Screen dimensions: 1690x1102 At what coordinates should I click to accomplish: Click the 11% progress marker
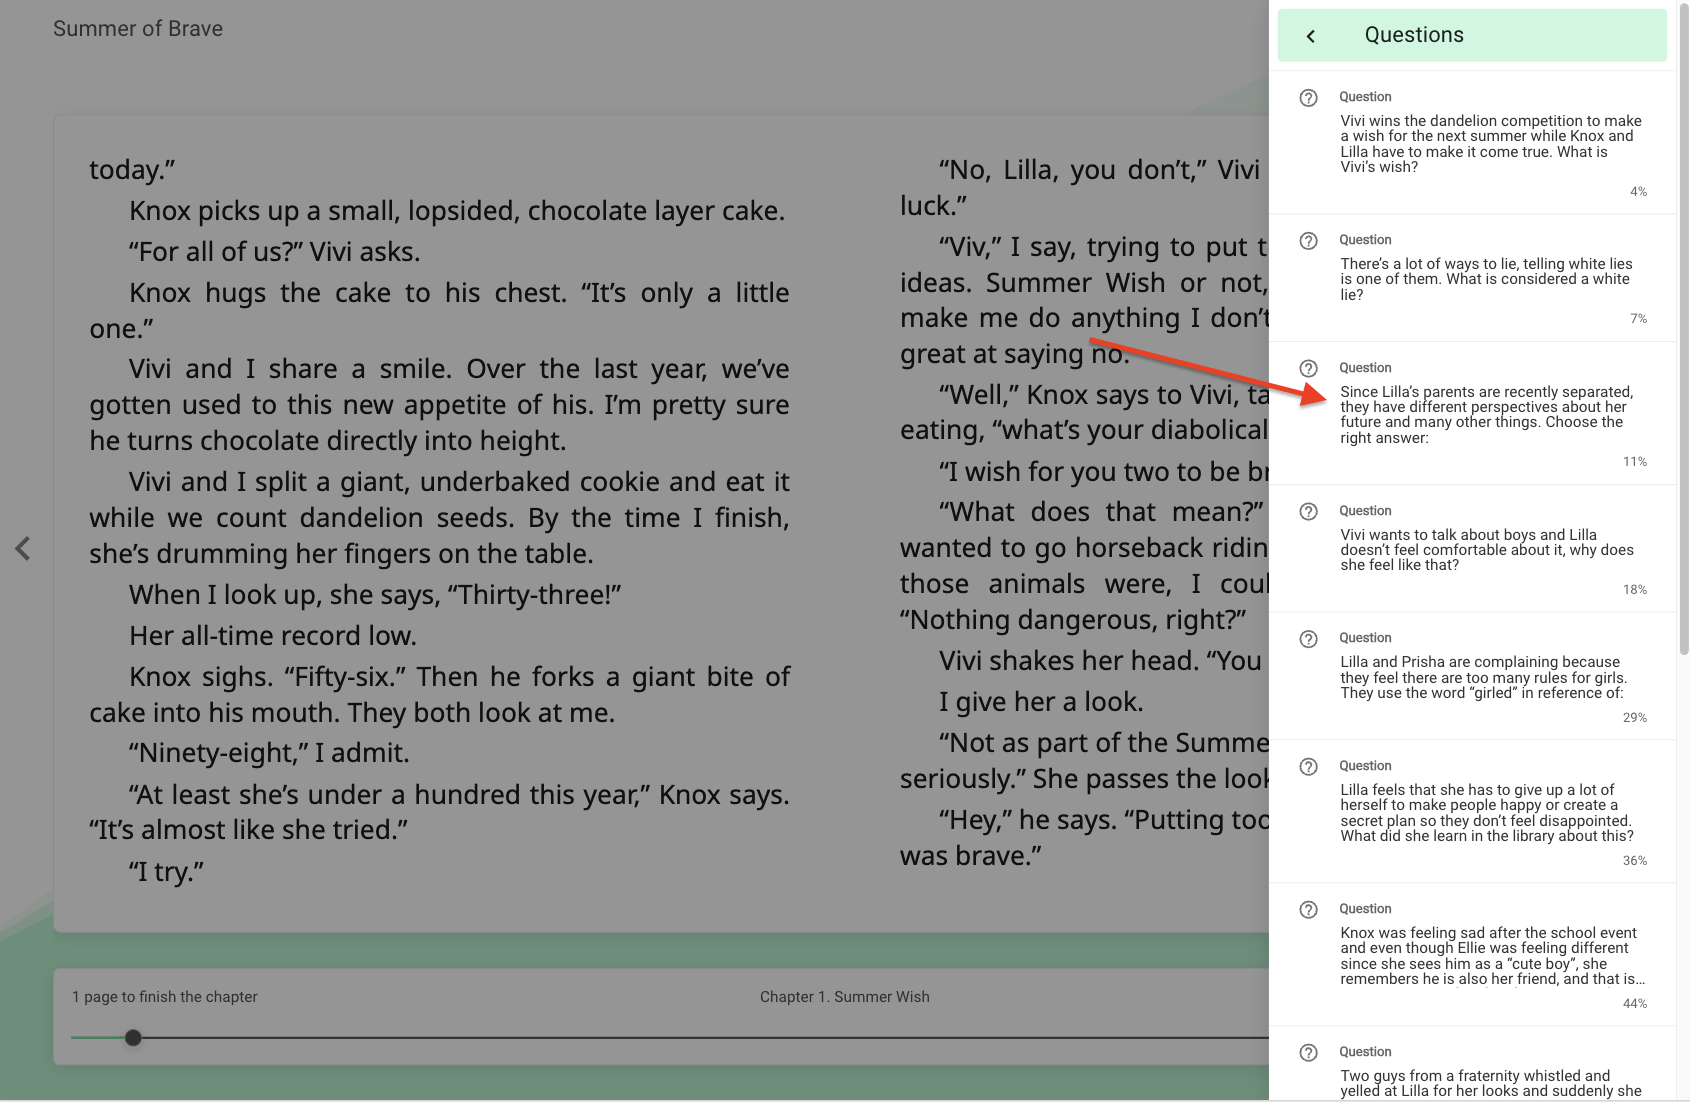(1635, 462)
